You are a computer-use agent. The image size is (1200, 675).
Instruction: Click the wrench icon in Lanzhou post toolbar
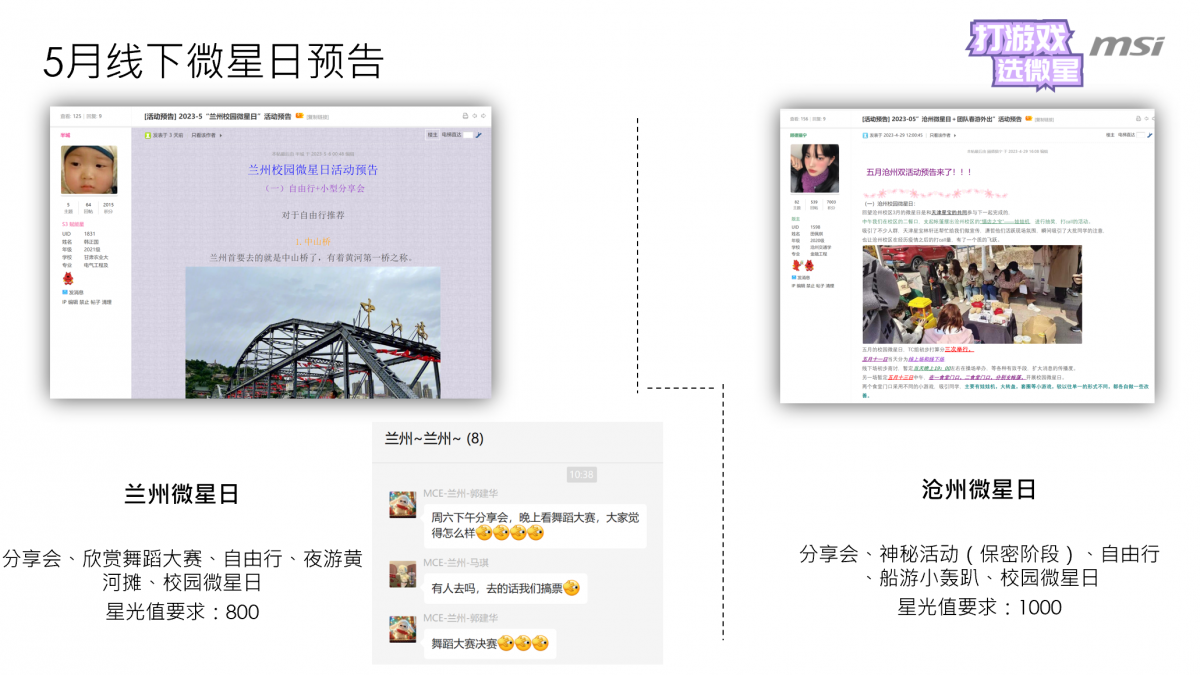click(478, 134)
